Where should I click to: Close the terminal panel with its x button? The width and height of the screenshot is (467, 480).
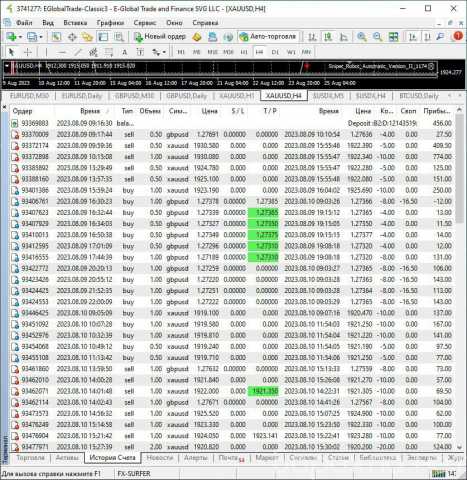4,107
